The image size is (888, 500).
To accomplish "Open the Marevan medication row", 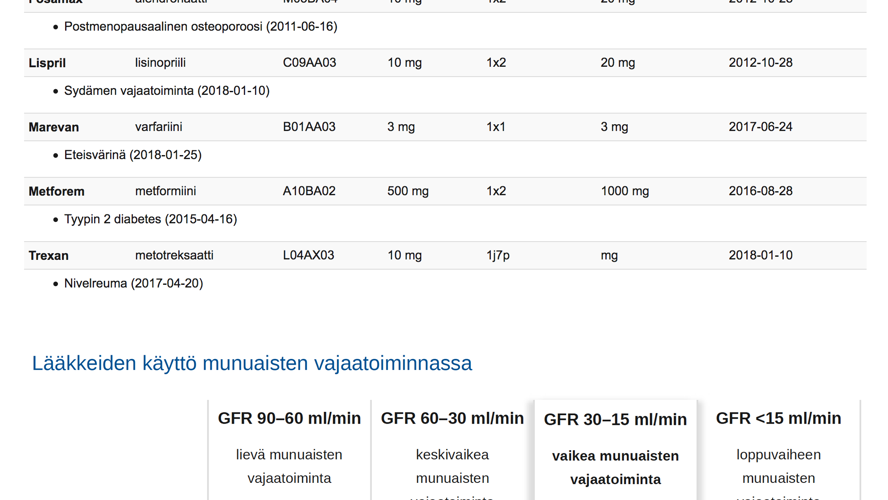I will click(x=53, y=127).
